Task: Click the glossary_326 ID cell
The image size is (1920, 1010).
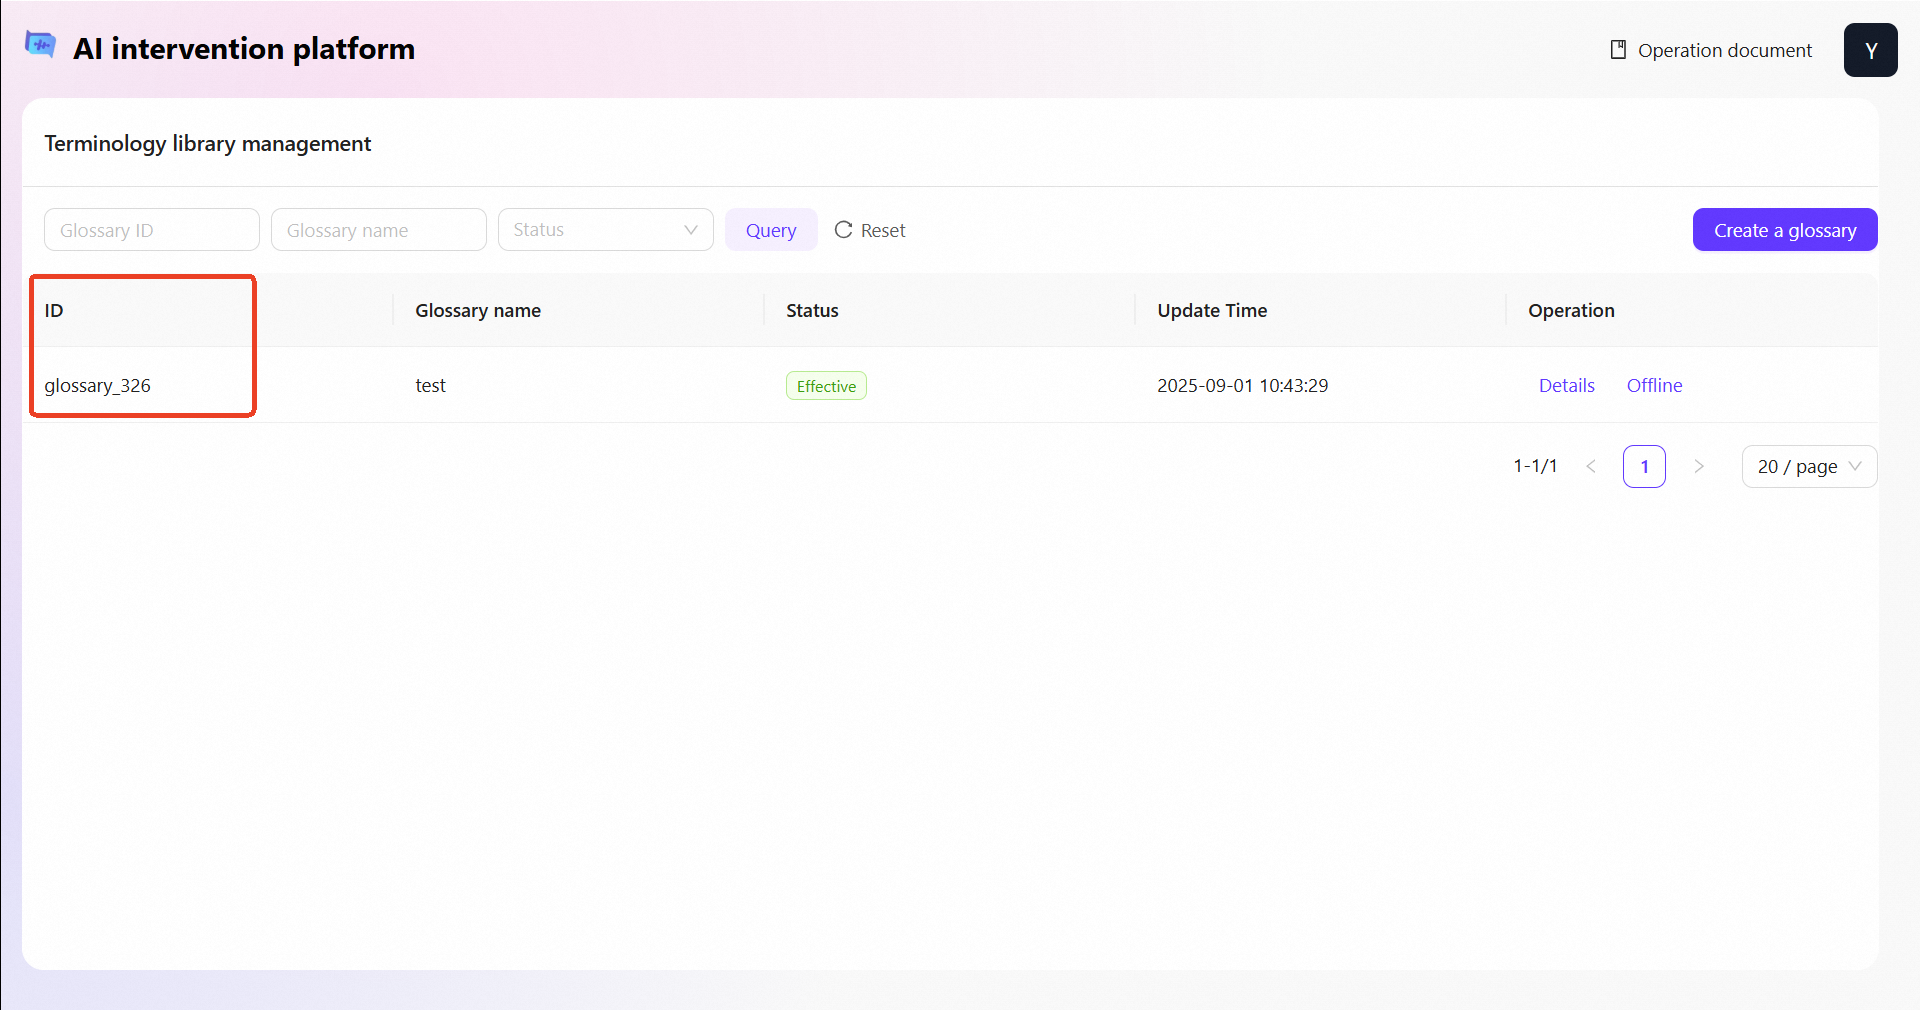Action: click(x=98, y=386)
